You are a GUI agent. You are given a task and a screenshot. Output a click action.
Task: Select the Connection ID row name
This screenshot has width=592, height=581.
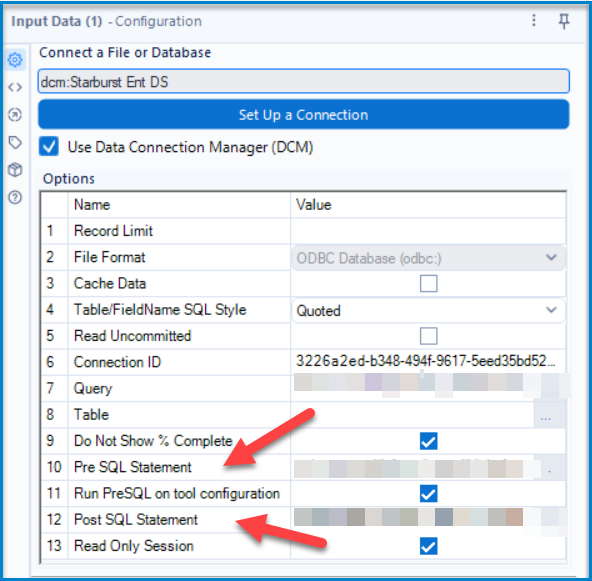pos(117,362)
